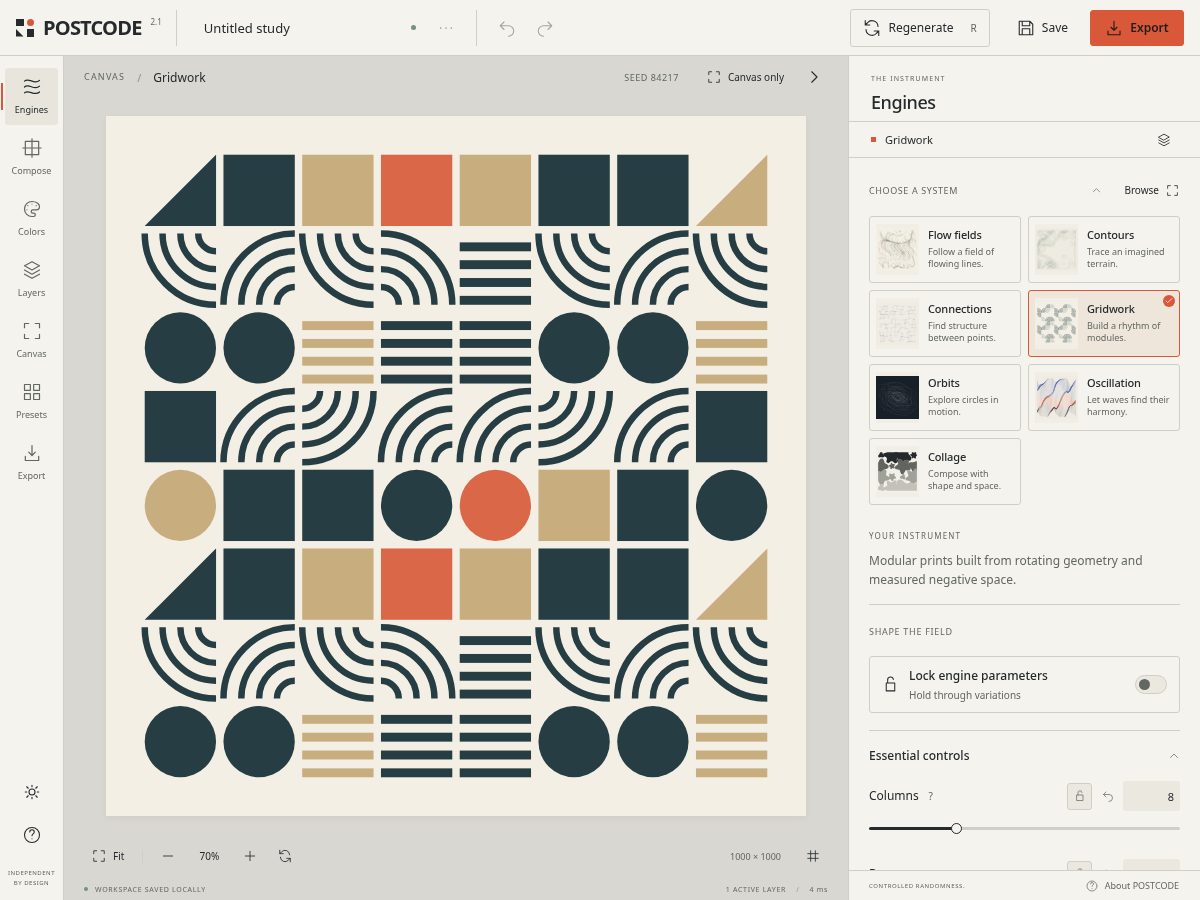Click the Columns slider handle

[x=956, y=828]
